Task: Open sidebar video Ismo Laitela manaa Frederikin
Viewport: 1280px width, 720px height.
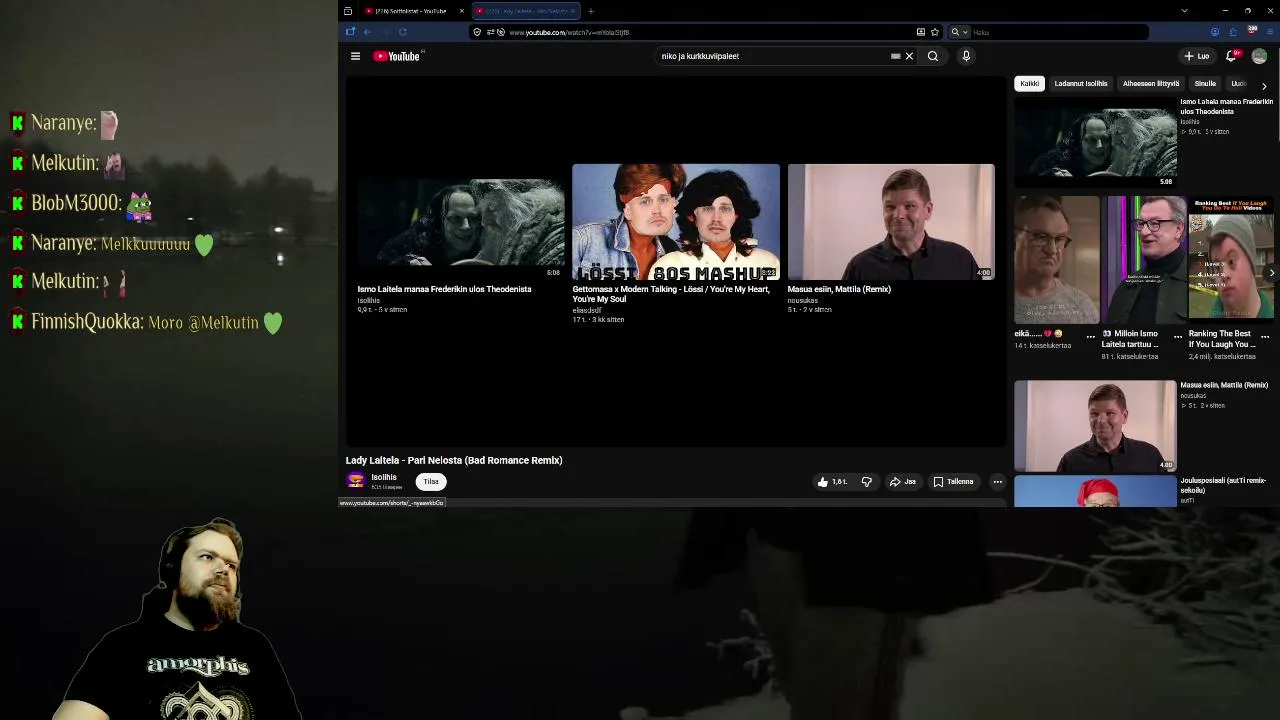Action: tap(1095, 141)
